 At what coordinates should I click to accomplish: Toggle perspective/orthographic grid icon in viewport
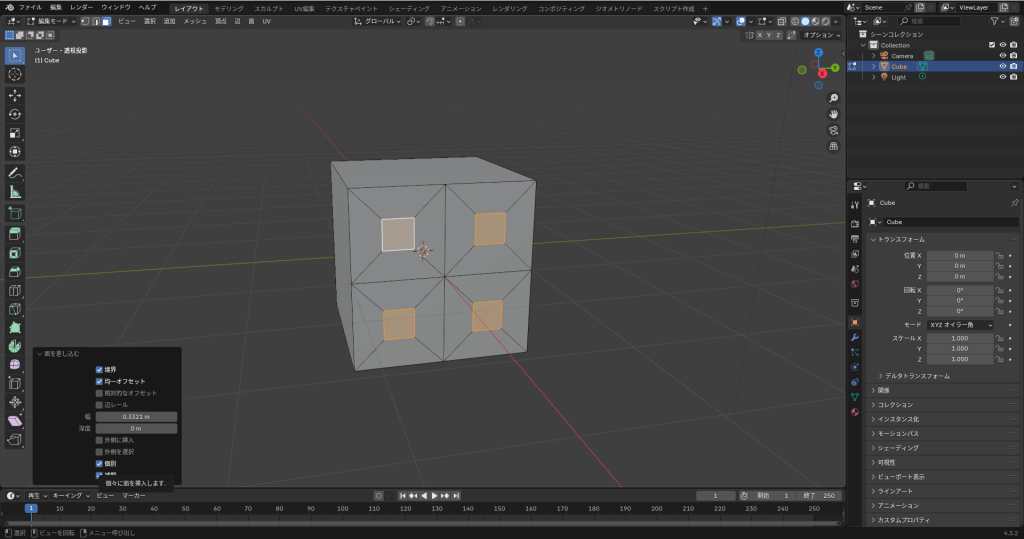point(833,146)
